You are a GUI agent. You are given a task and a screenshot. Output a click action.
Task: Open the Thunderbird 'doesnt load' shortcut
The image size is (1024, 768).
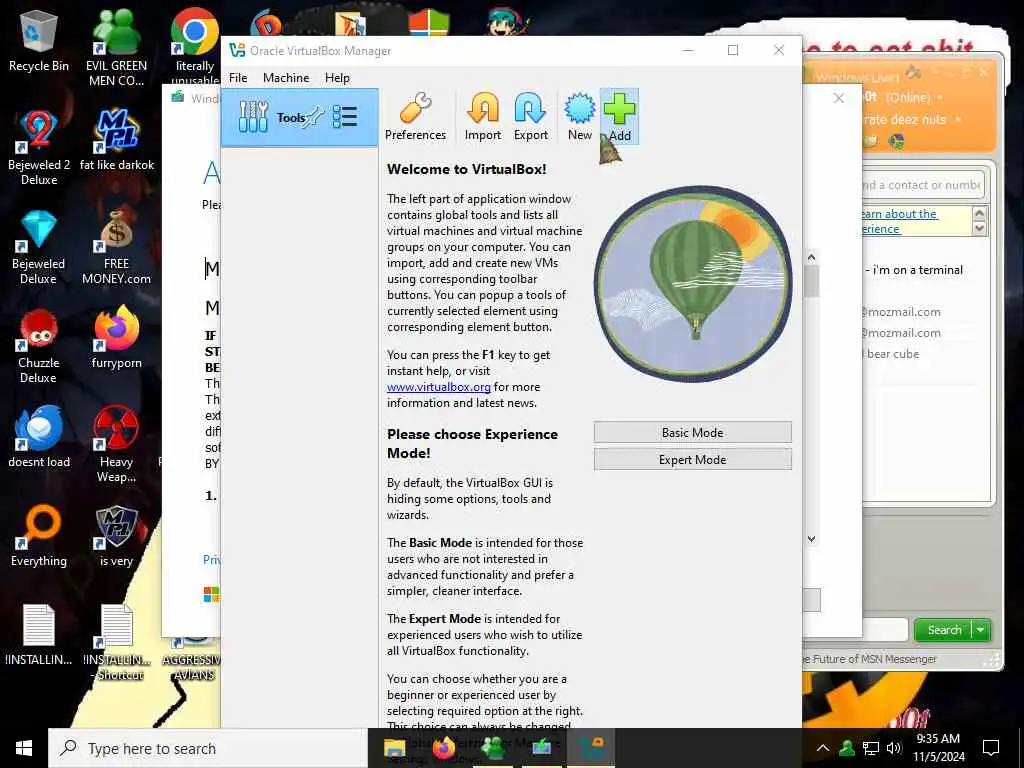39,436
